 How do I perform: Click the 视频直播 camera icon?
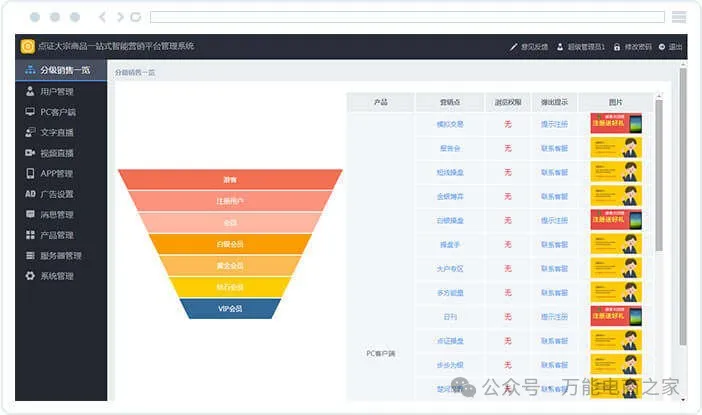pos(30,153)
